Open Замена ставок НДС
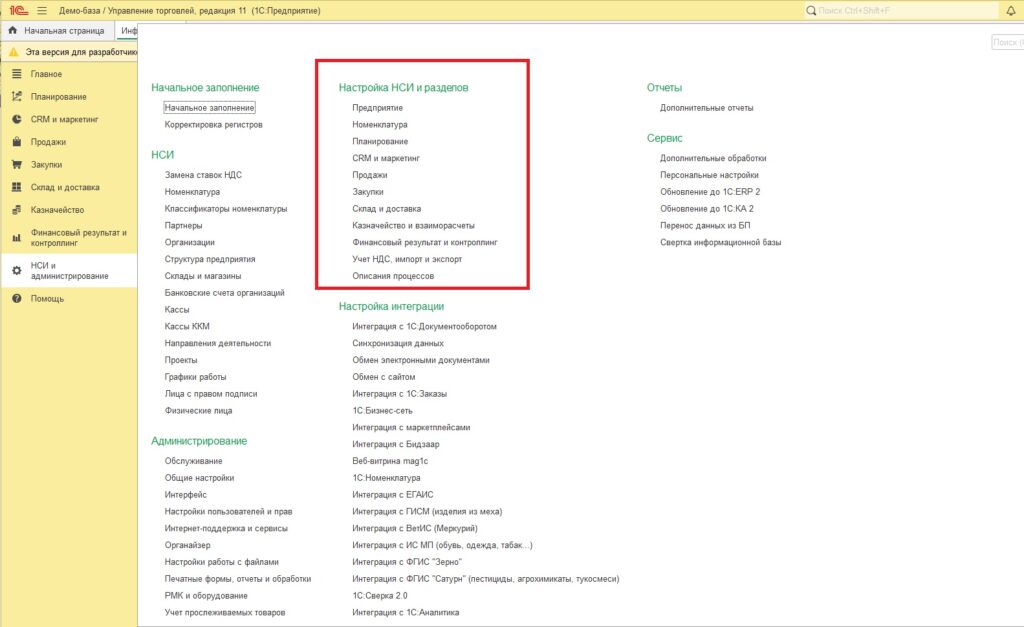The image size is (1024, 627). (x=203, y=175)
